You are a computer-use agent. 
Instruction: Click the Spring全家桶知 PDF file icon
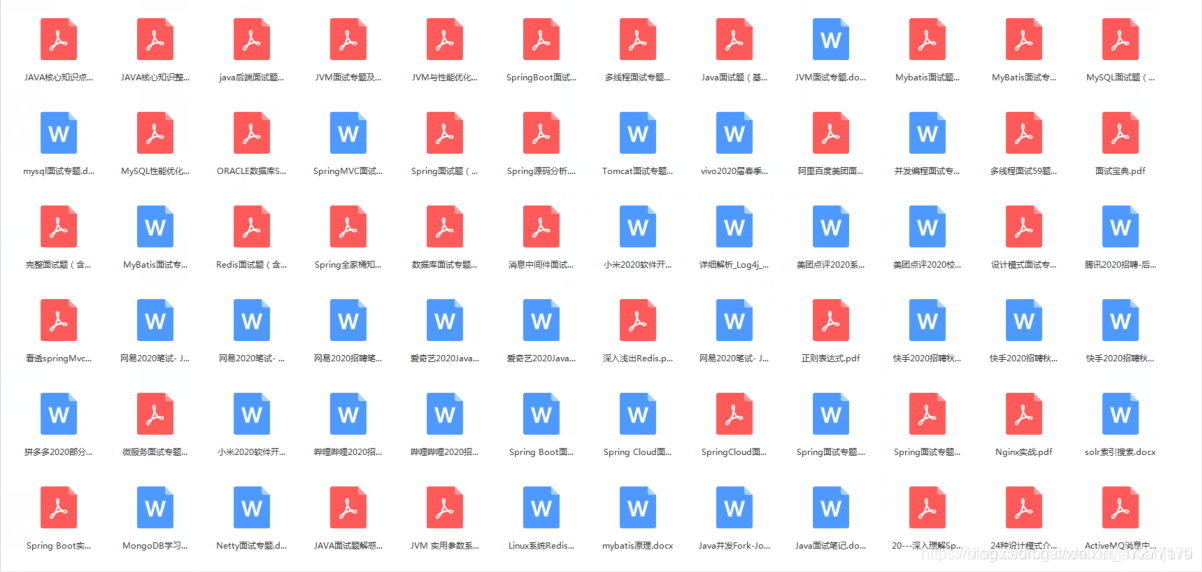(x=348, y=227)
